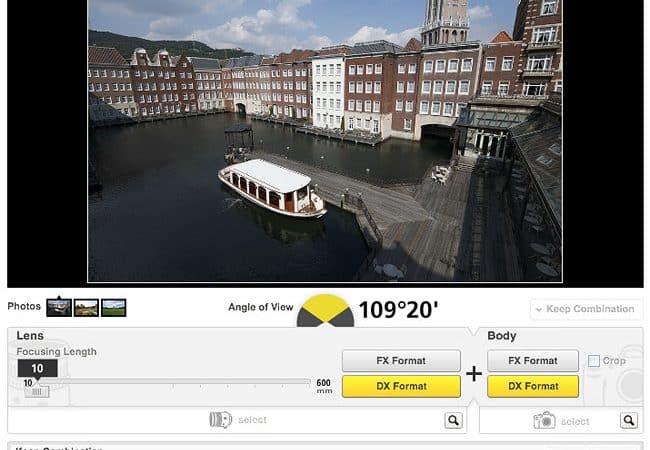This screenshot has height=450, width=650.
Task: Search for a camera body with magnifier icon
Action: pos(629,421)
